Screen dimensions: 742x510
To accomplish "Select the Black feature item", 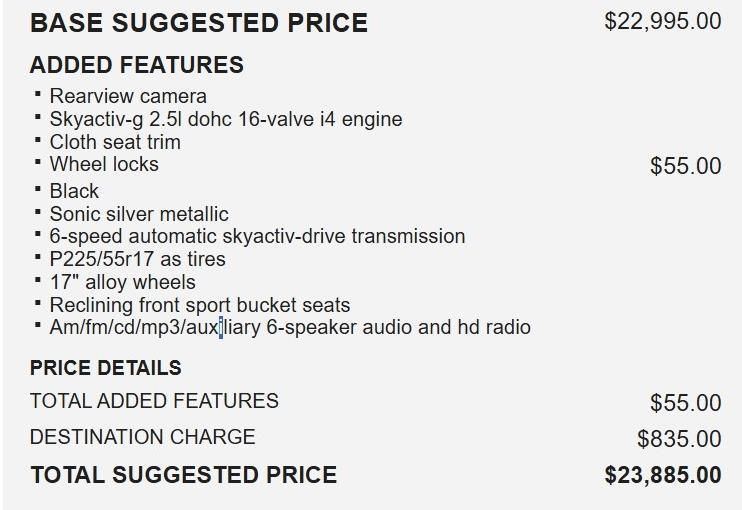I will coord(74,191).
